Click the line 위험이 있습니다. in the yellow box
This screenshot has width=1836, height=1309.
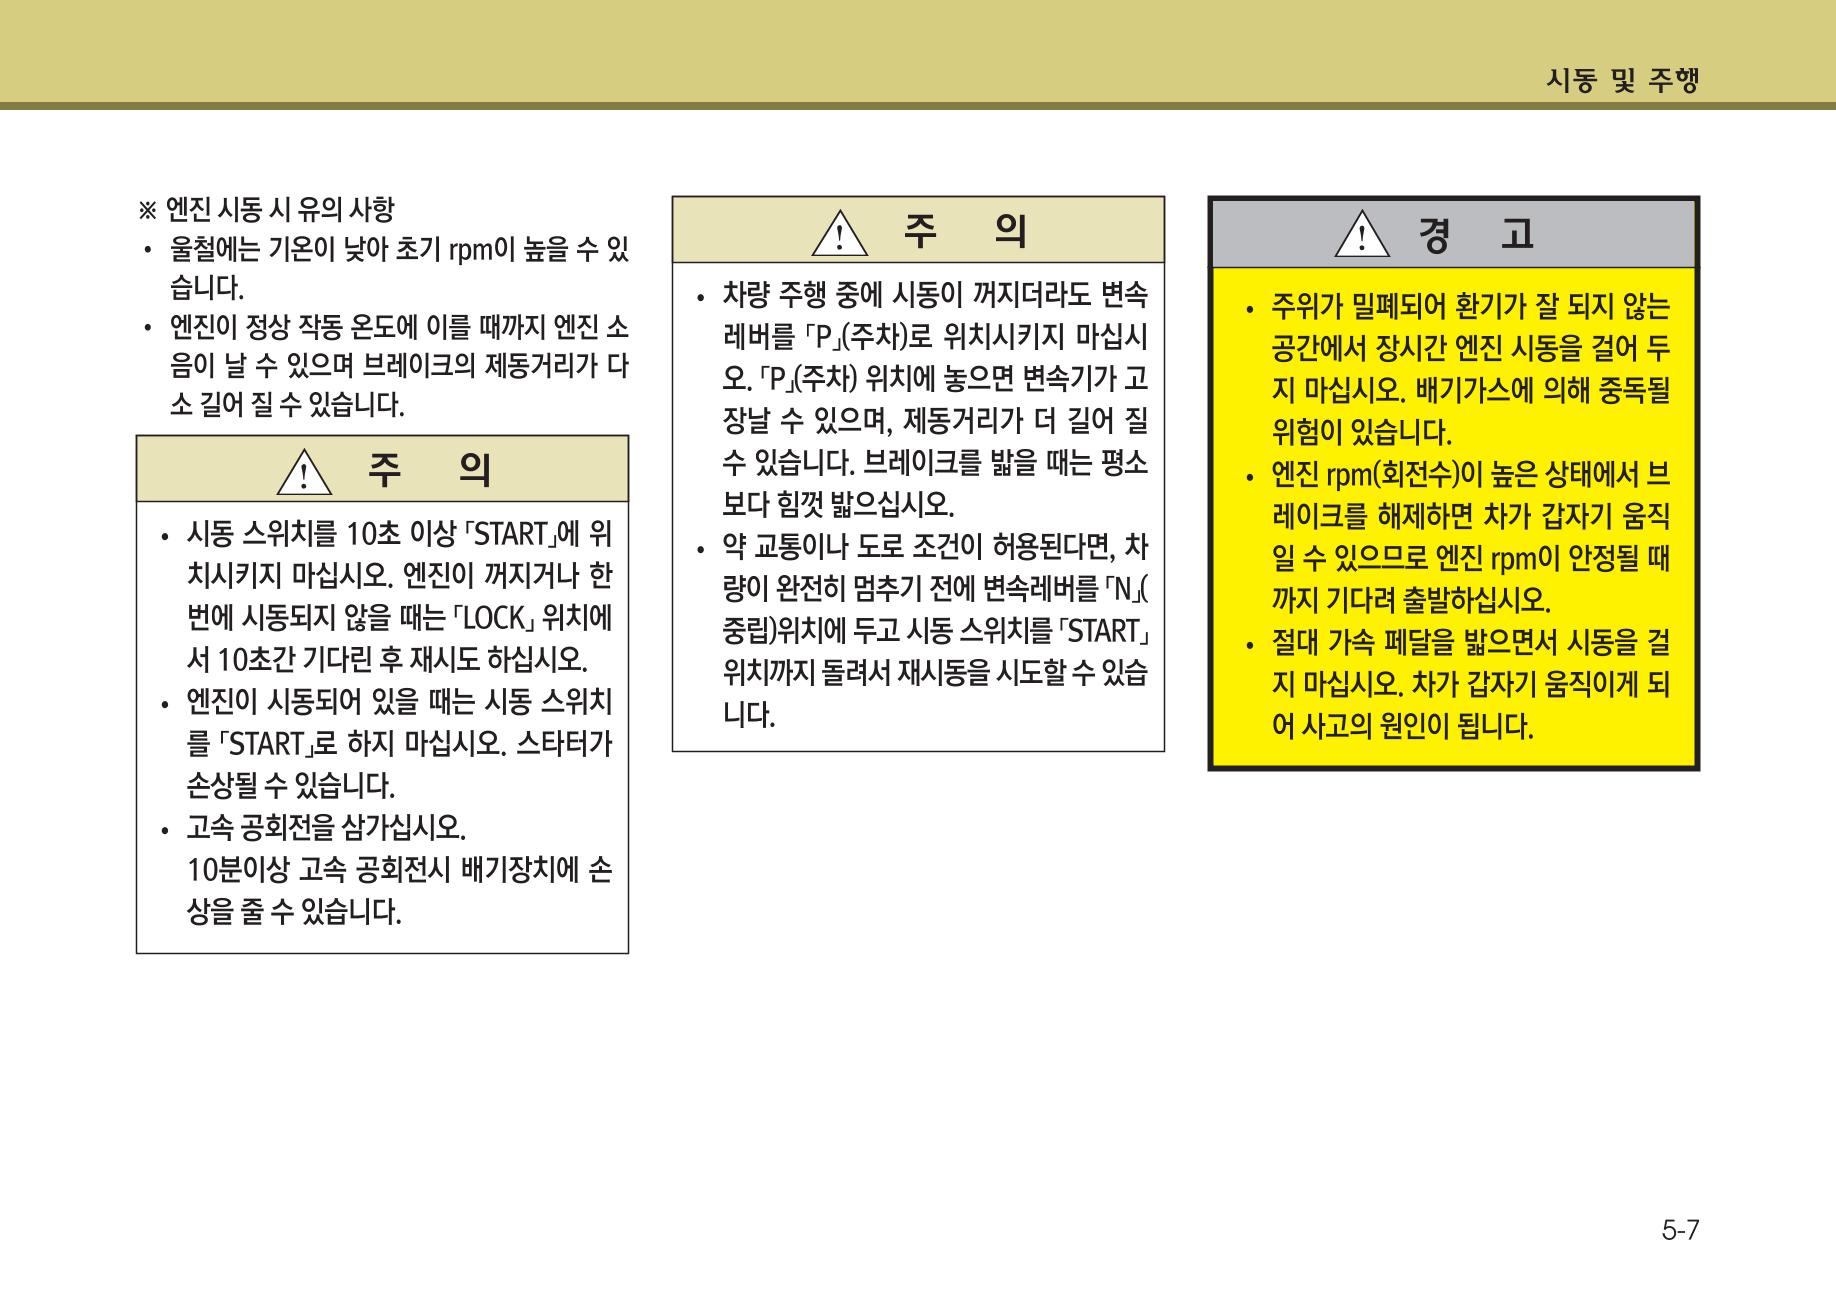pyautogui.click(x=1362, y=432)
